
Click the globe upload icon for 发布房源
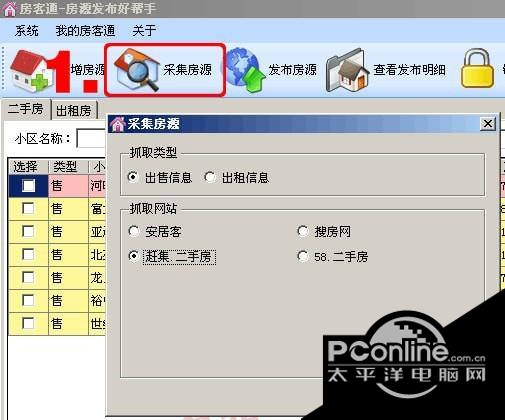(x=246, y=70)
